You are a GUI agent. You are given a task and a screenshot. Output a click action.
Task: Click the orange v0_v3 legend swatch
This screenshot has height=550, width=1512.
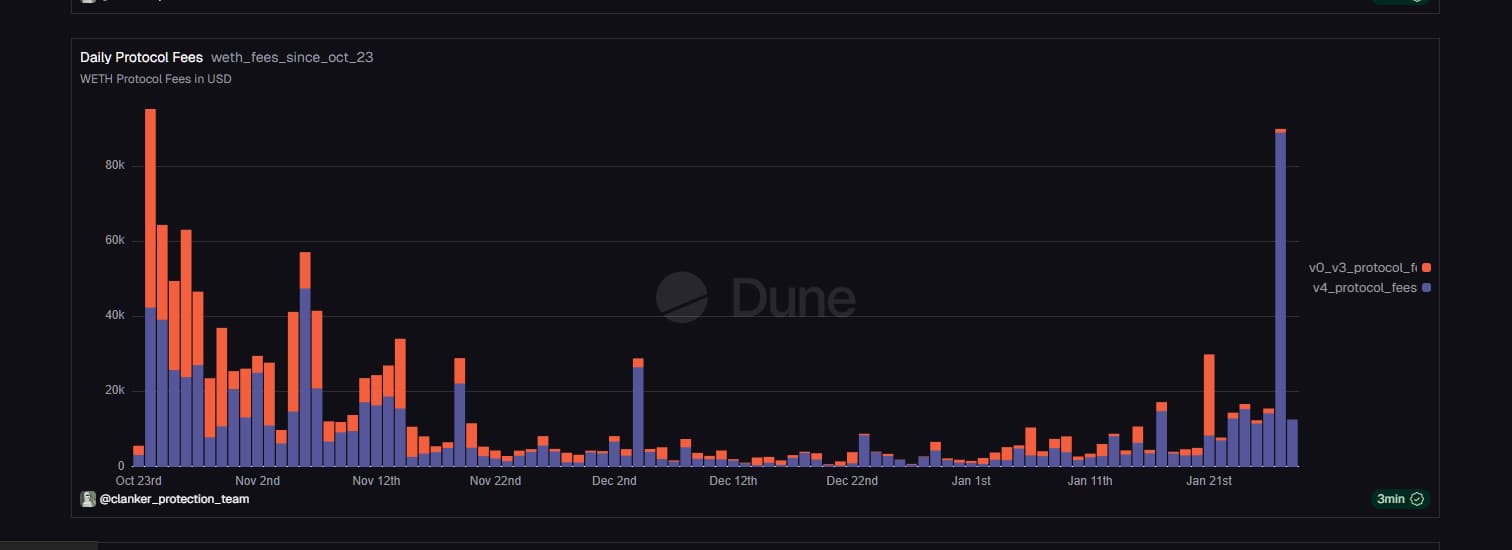[x=1426, y=267]
